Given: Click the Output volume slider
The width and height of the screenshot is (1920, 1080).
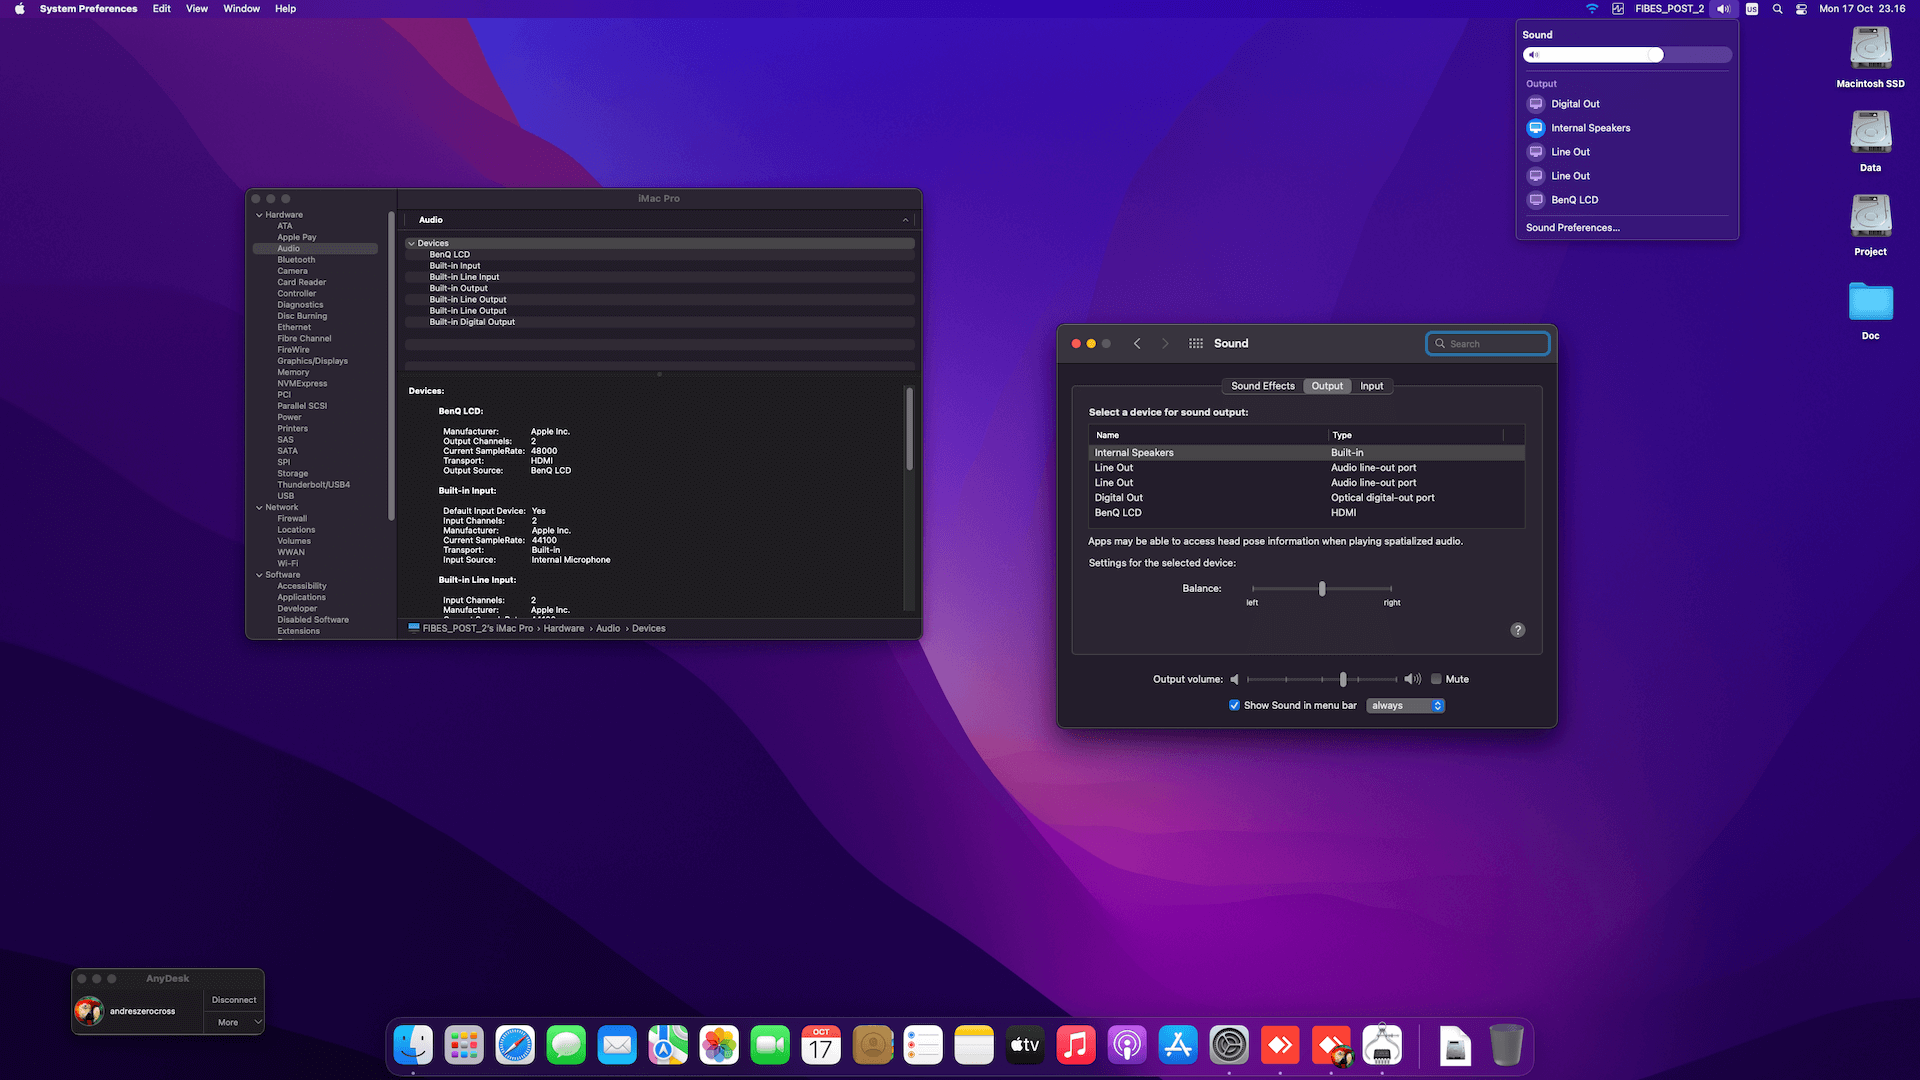Looking at the screenshot, I should point(1322,679).
